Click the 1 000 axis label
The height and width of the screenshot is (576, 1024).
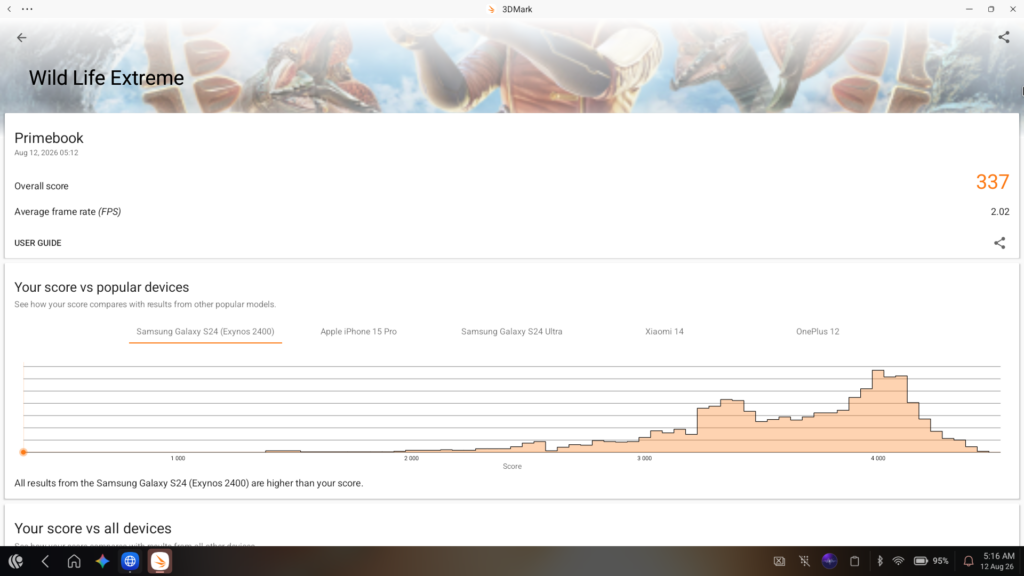click(178, 458)
